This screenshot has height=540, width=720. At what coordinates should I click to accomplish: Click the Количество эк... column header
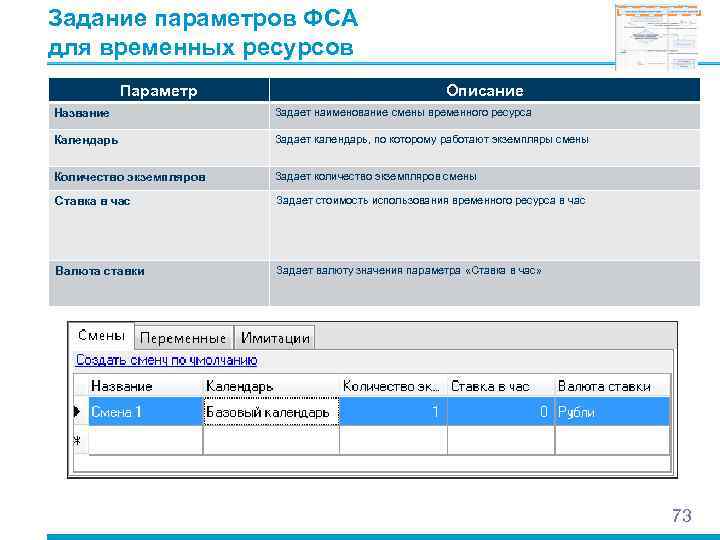[x=393, y=386]
